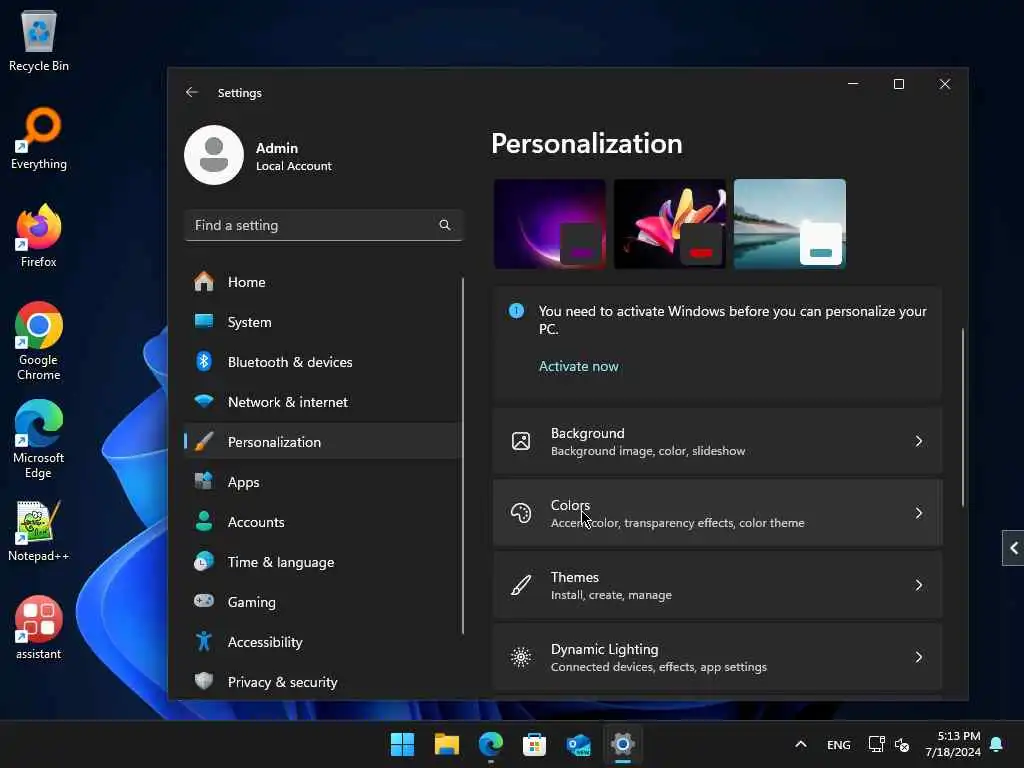The width and height of the screenshot is (1024, 768).
Task: Click the Find a setting field
Action: [x=323, y=225]
